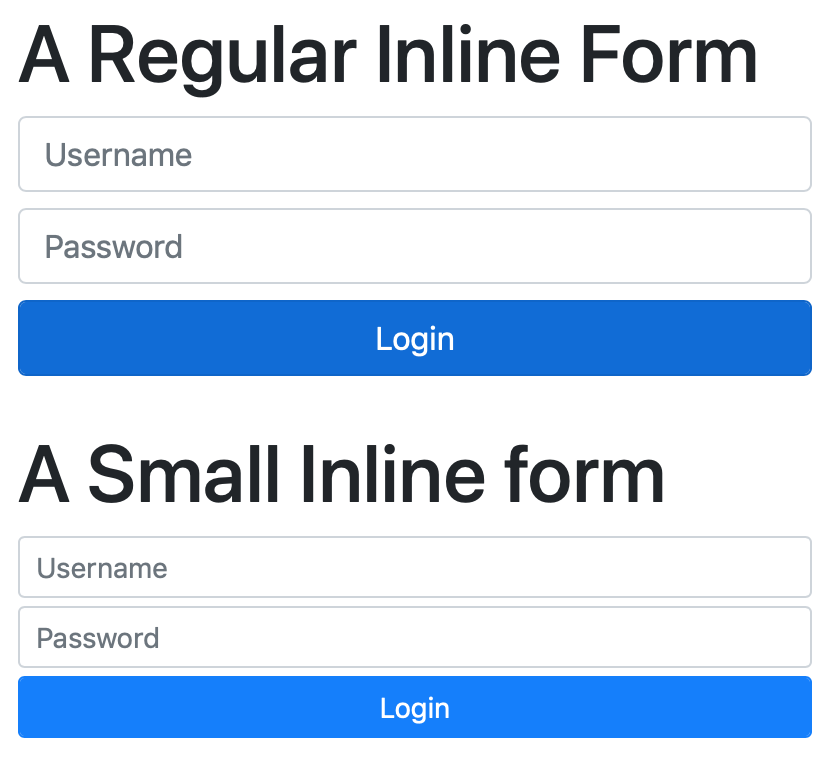Click the Password placeholder text in the larger input
Image resolution: width=826 pixels, height=758 pixels.
pos(114,247)
